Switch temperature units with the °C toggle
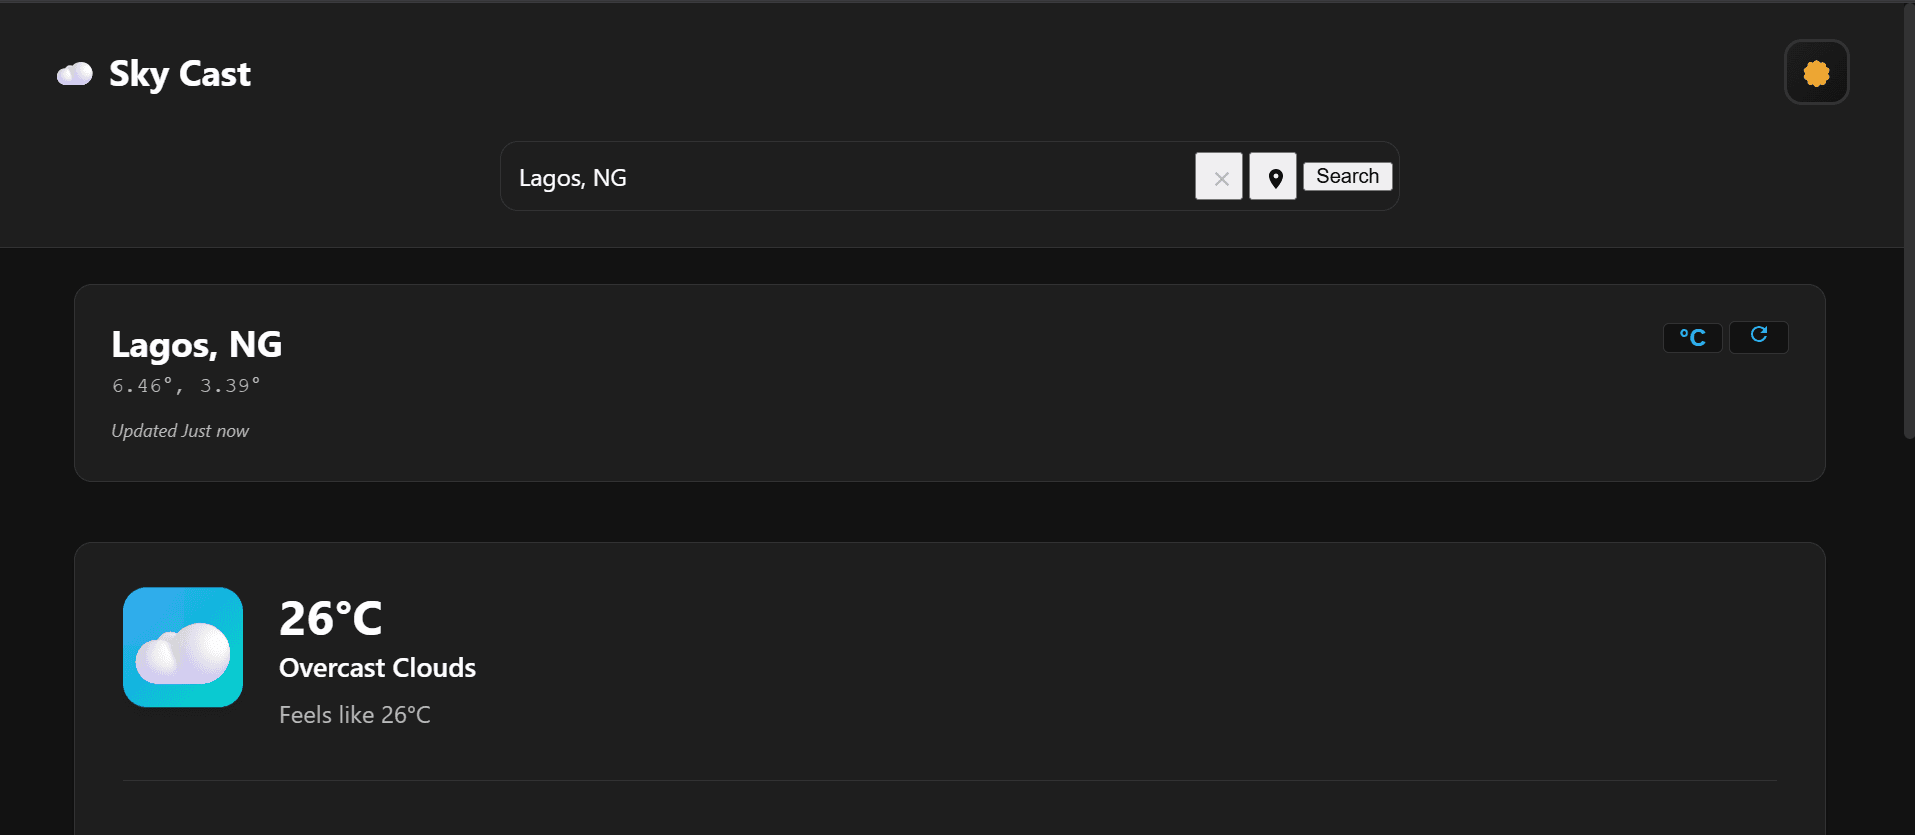Viewport: 1915px width, 835px height. coord(1692,338)
